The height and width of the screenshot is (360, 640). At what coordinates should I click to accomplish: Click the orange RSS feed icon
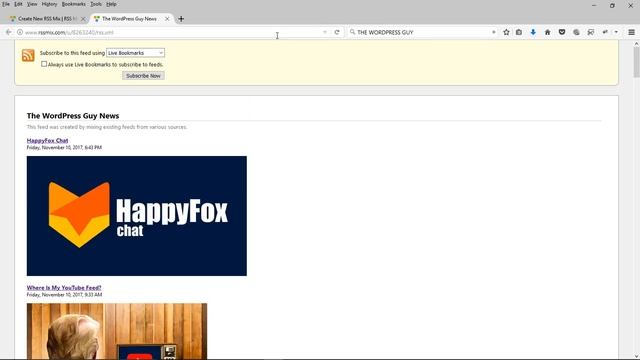(28, 55)
